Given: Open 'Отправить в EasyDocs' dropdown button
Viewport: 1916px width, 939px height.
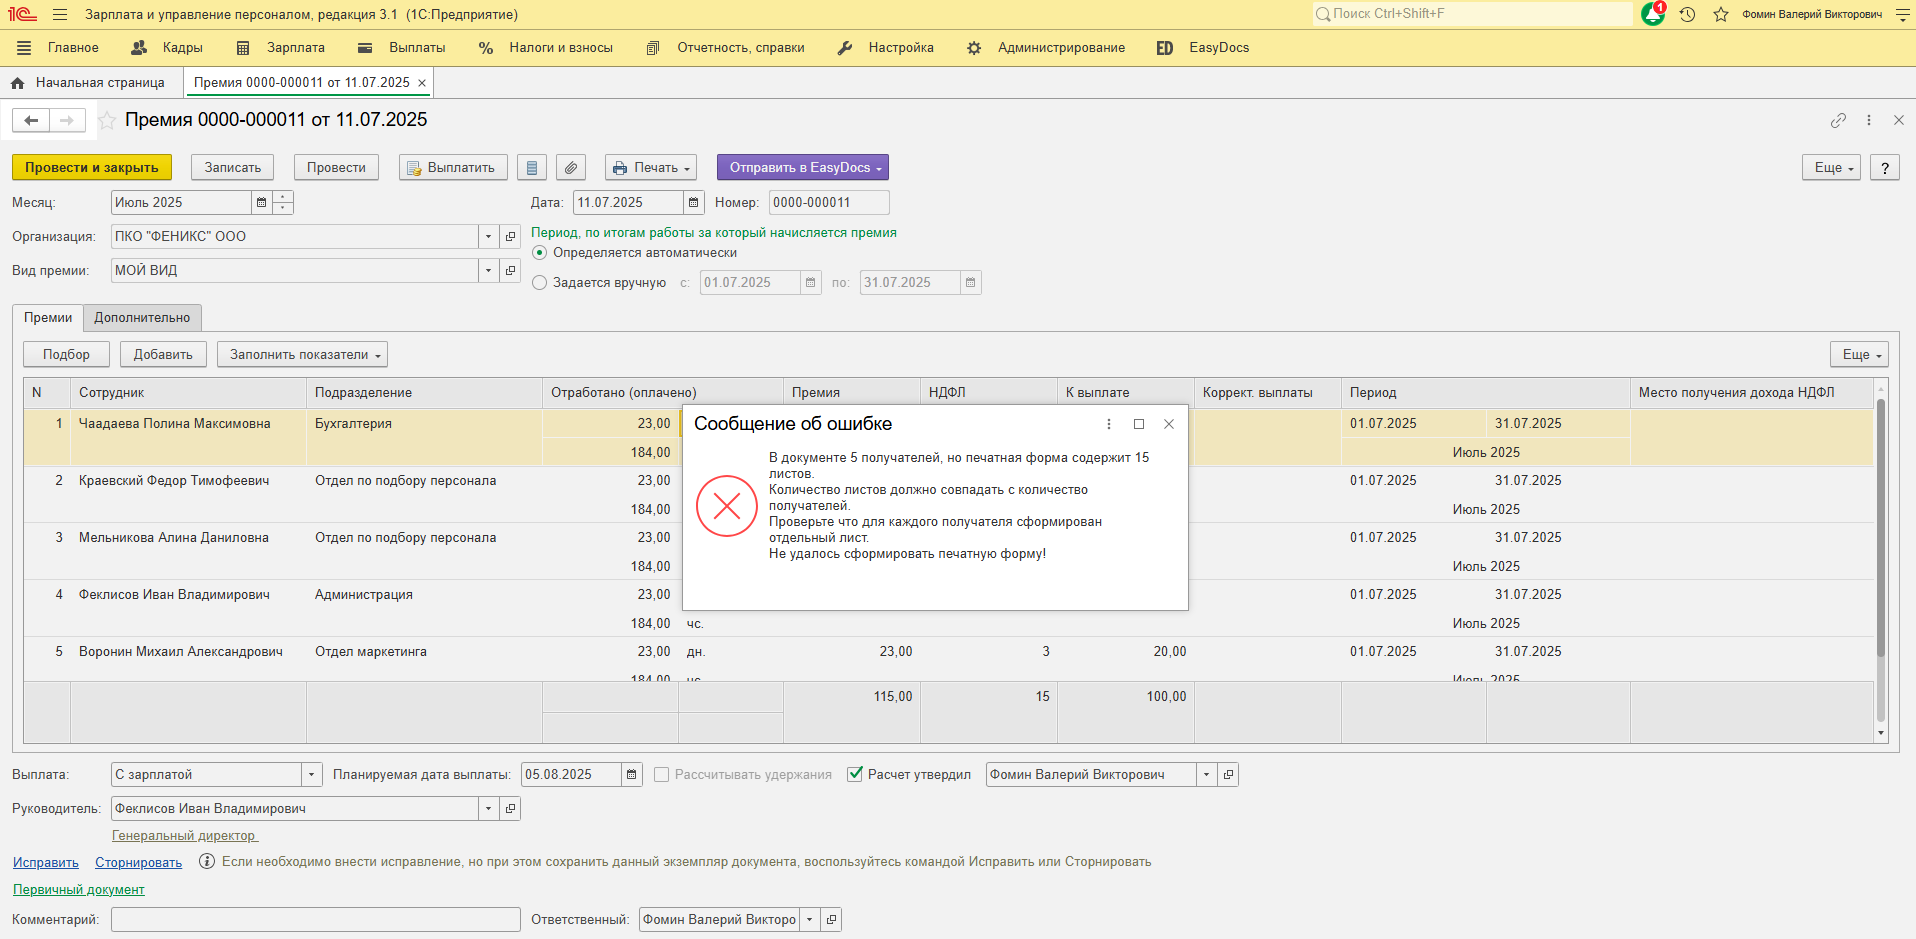Looking at the screenshot, I should (x=802, y=168).
